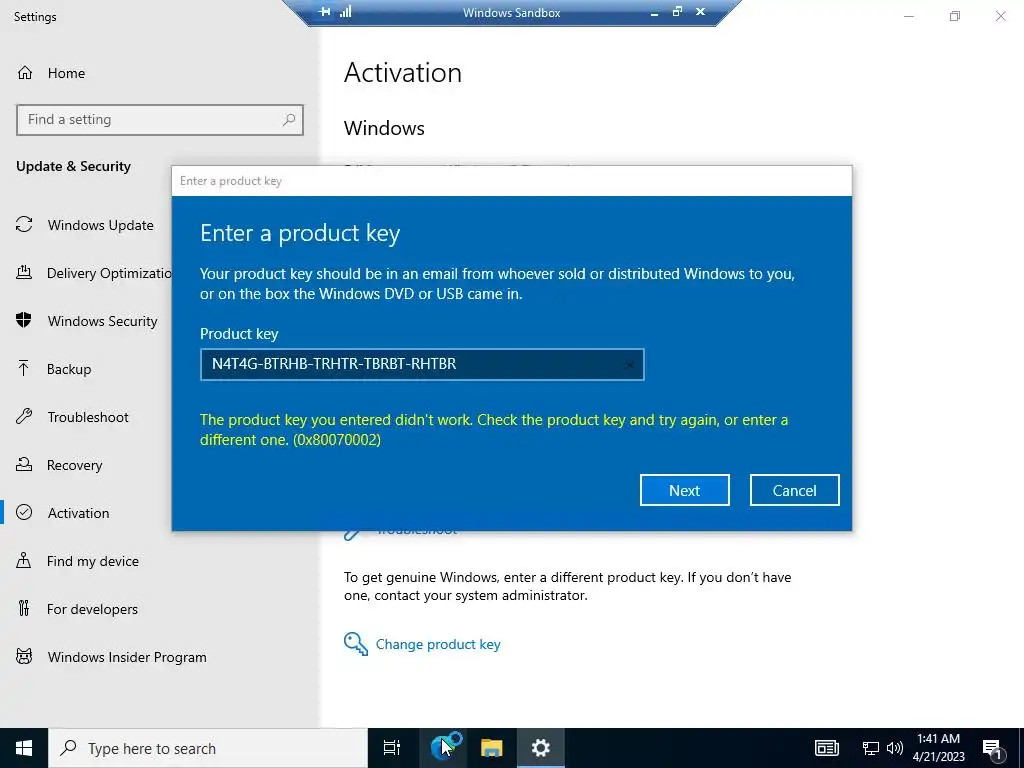Open the Windows Start menu
The width and height of the screenshot is (1024, 768).
(x=24, y=748)
